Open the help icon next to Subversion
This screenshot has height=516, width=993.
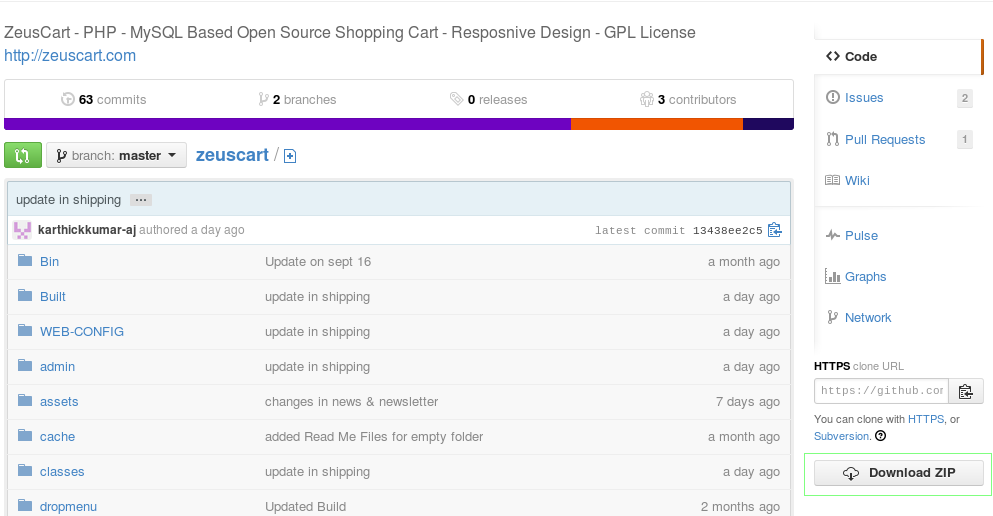coord(880,436)
